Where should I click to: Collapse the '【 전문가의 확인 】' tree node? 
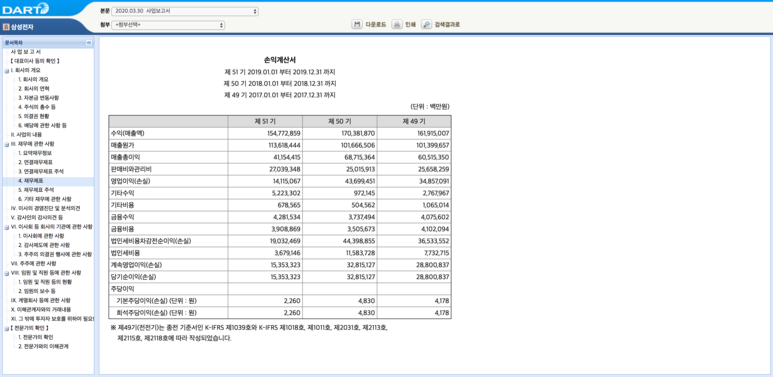6,328
